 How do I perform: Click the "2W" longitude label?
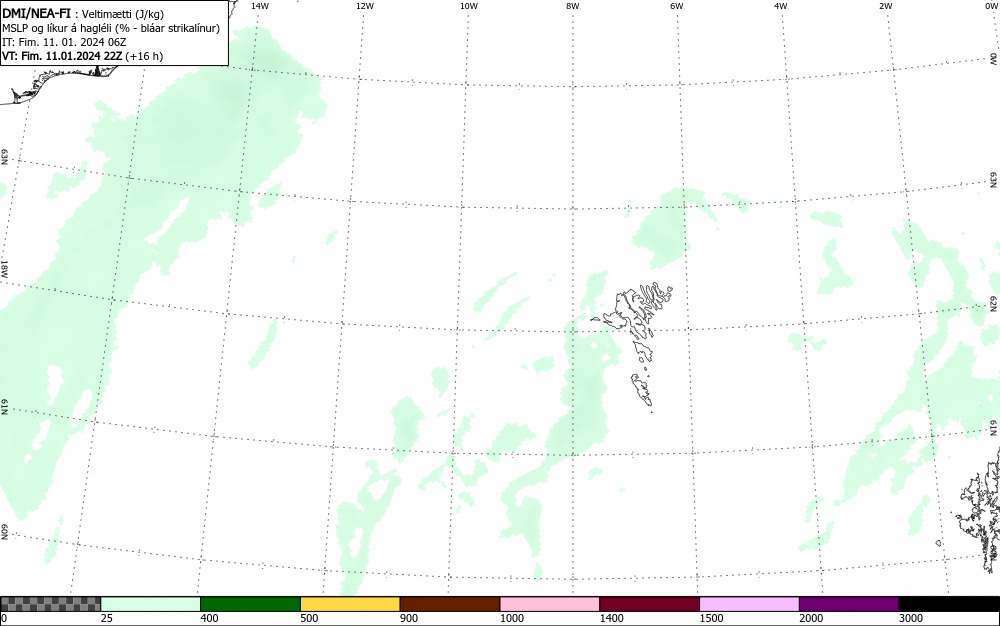[x=885, y=6]
